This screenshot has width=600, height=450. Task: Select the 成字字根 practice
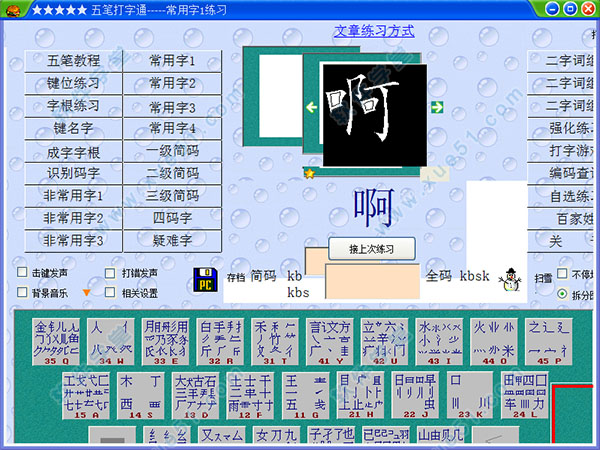73,151
